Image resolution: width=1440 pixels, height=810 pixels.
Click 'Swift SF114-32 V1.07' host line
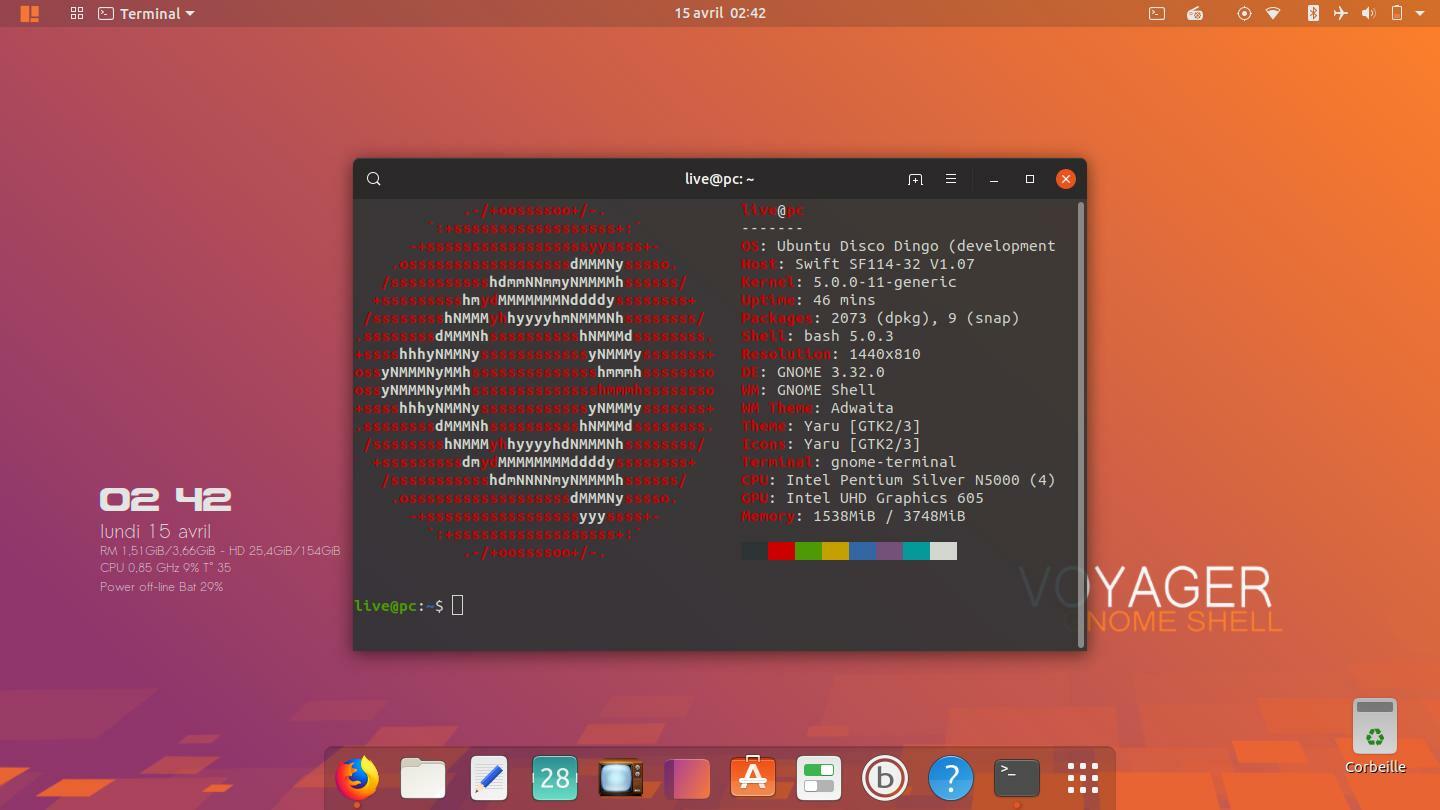[x=884, y=264]
